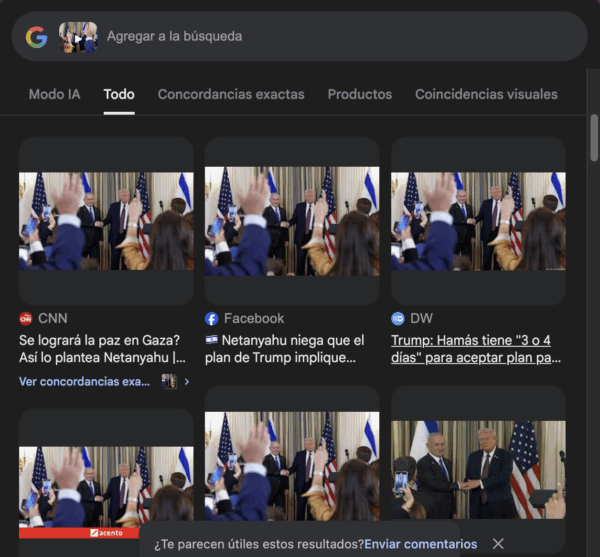Click 'Ver concordancias exa...' link

click(84, 381)
